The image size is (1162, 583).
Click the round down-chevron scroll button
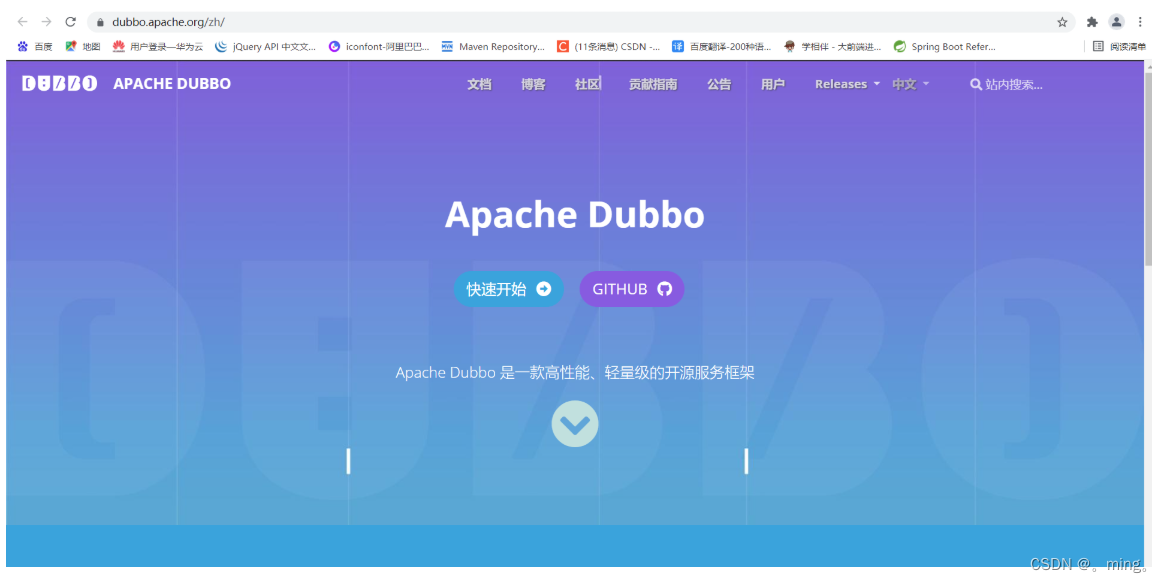pyautogui.click(x=575, y=424)
